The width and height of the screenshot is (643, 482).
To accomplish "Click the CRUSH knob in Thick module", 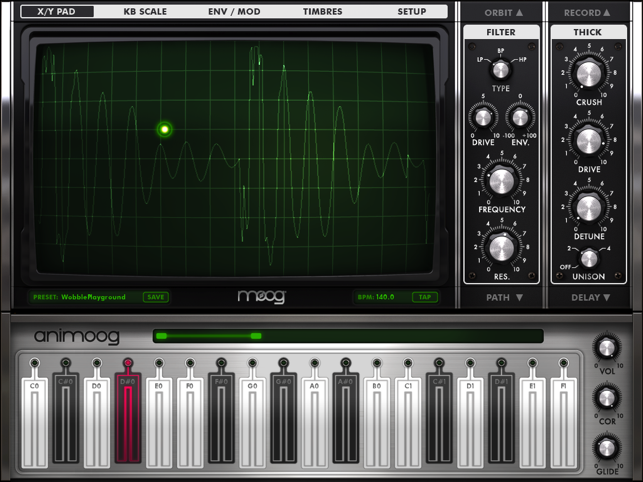I will click(x=589, y=74).
